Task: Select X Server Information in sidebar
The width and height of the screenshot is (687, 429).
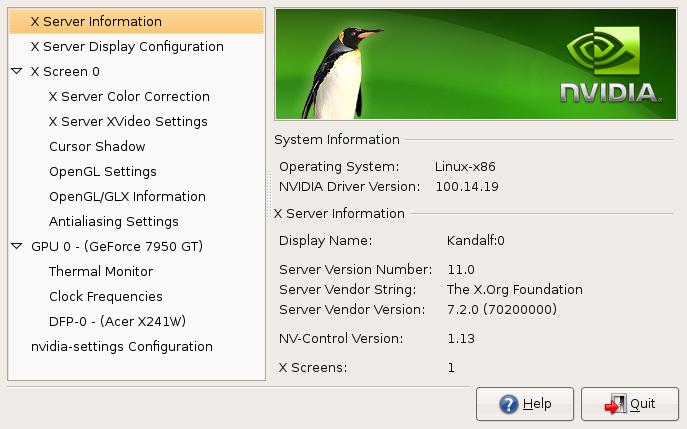Action: [x=136, y=21]
